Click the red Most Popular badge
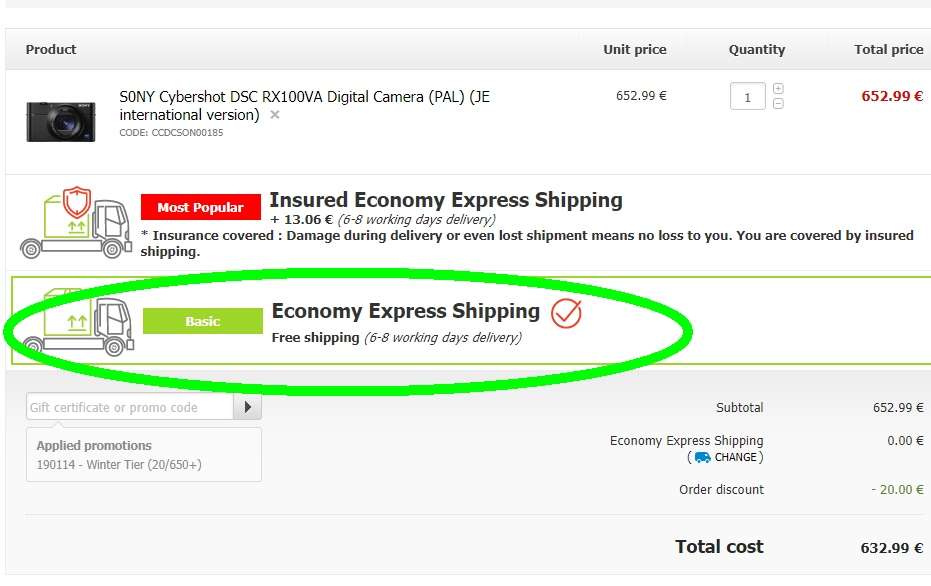The width and height of the screenshot is (931, 586). click(x=200, y=207)
